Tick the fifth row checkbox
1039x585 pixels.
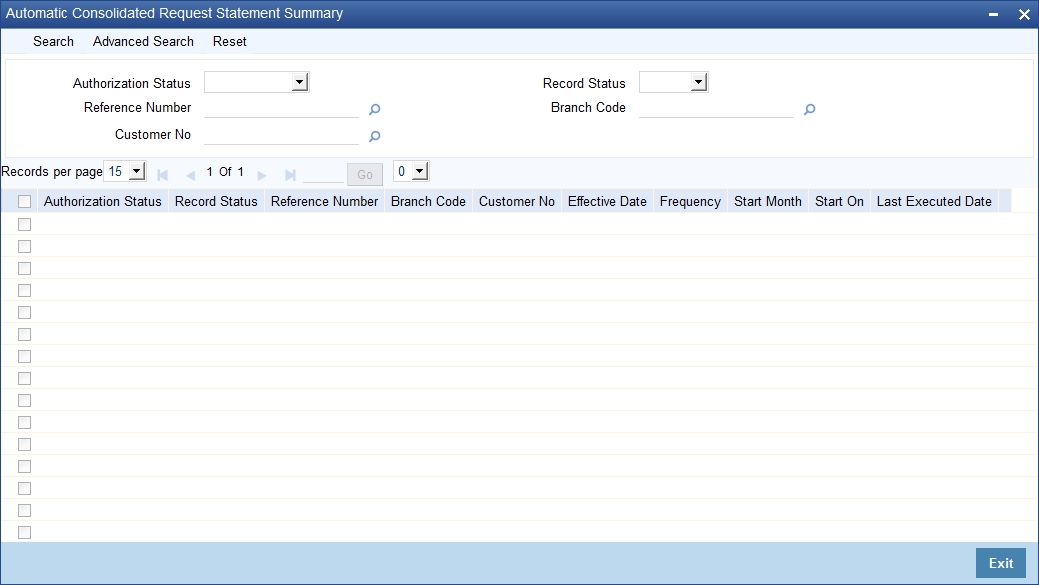pyautogui.click(x=25, y=312)
